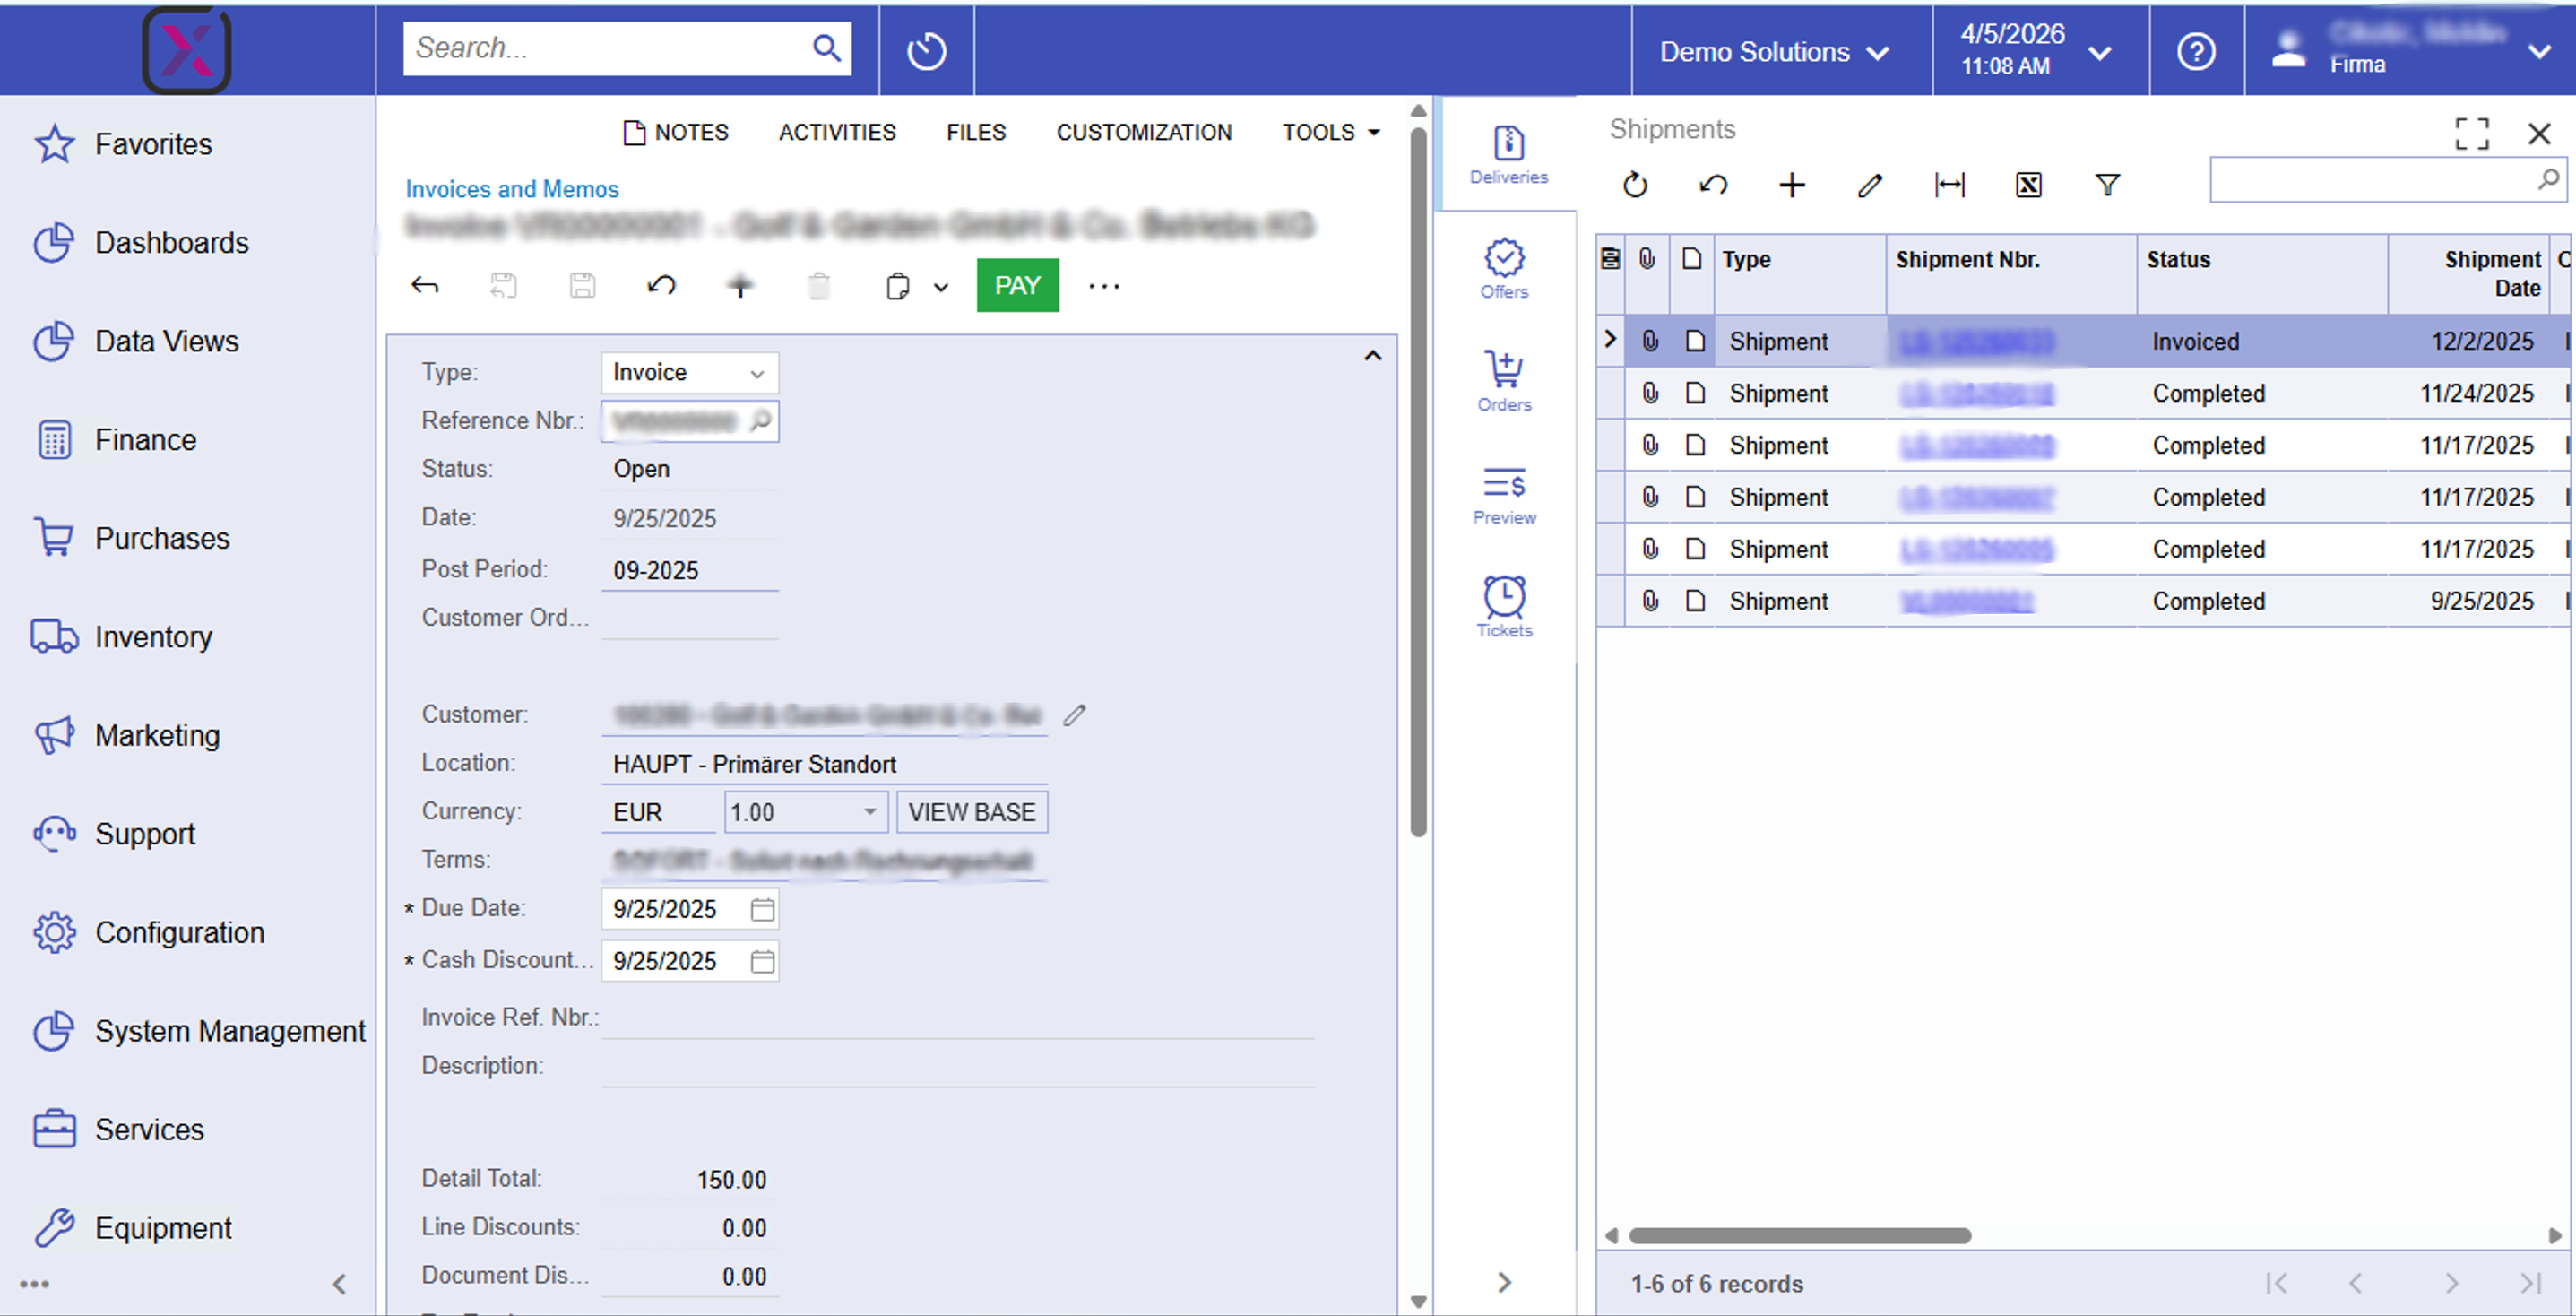The height and width of the screenshot is (1316, 2576).
Task: Open Finance in left navigation
Action: tap(145, 440)
